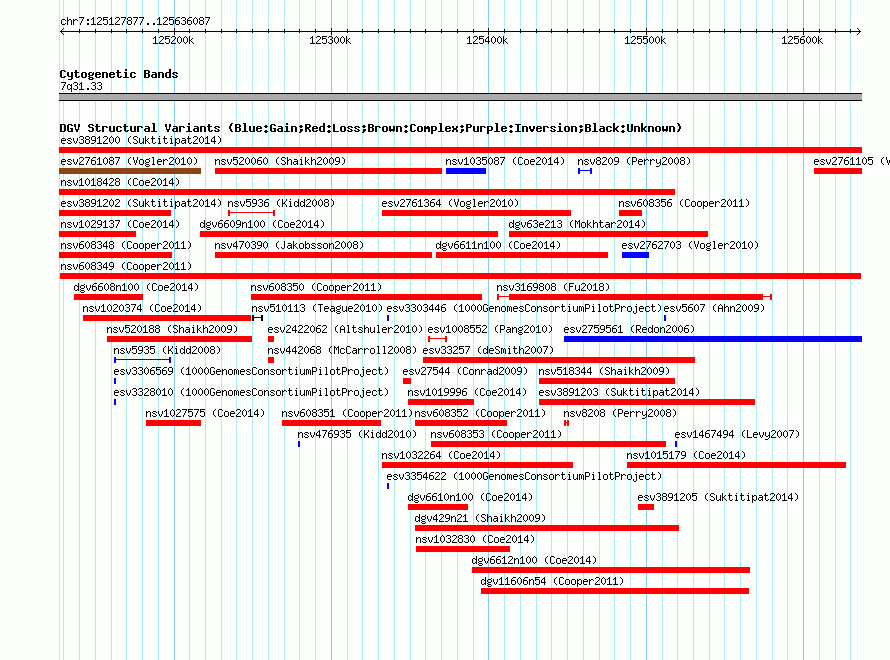890x660 pixels.
Task: Select the blue nsv5935 (Kidd2008) gain
Action: 142,360
